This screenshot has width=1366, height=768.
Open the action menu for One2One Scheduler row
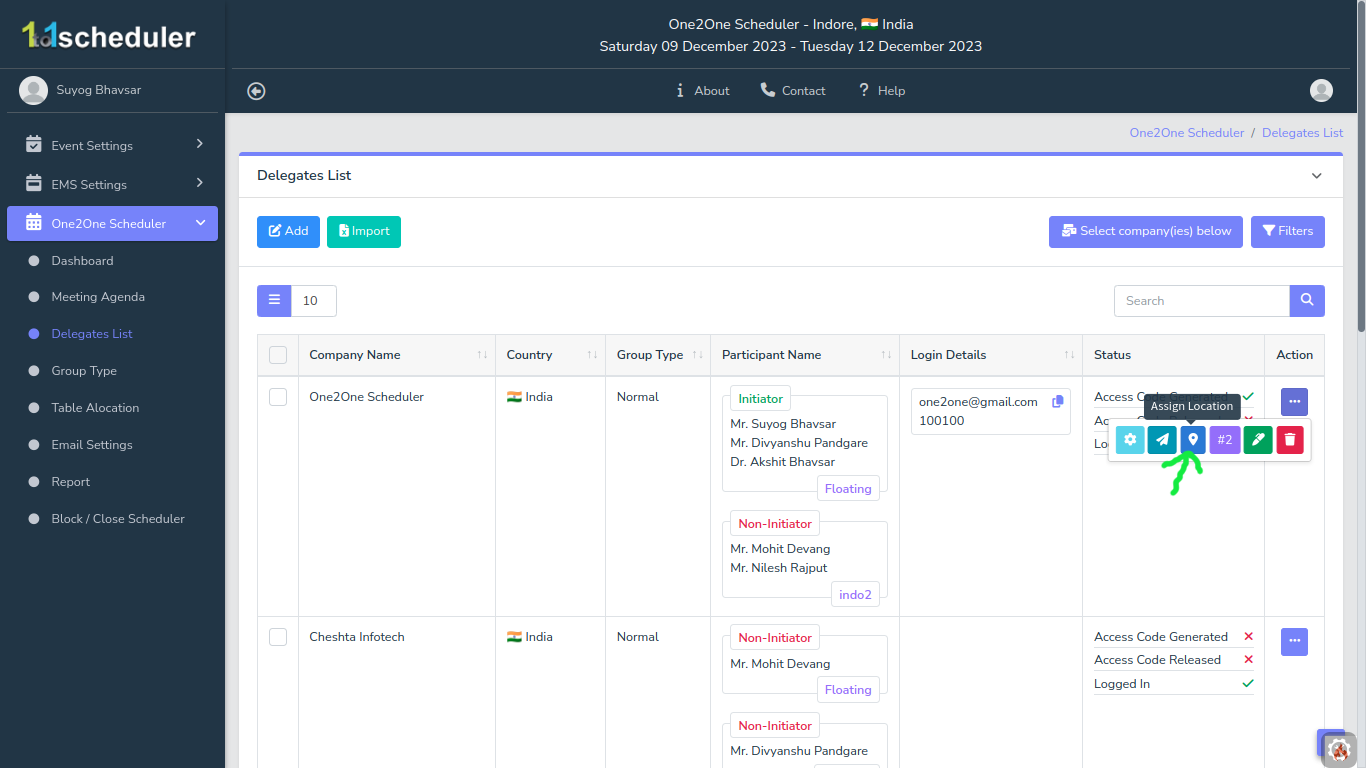1294,402
